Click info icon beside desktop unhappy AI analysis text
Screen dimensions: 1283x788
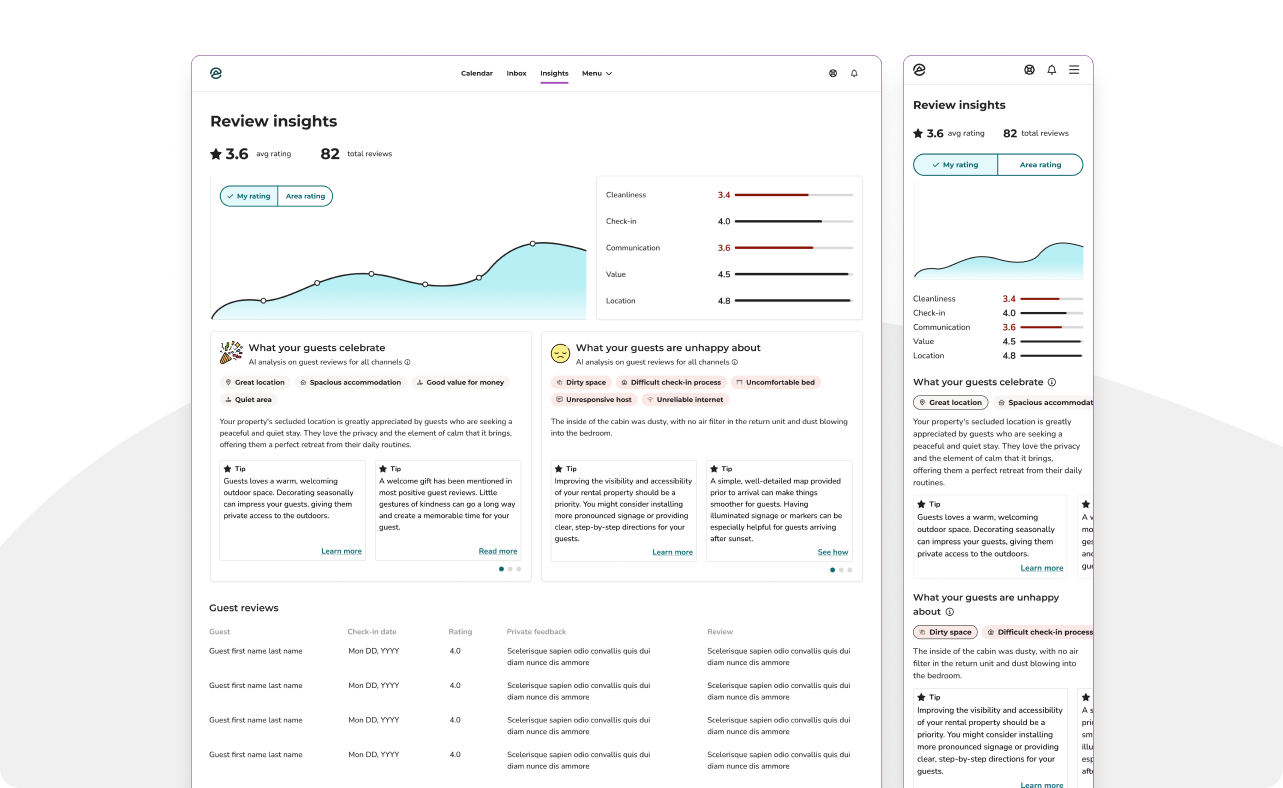tap(735, 362)
